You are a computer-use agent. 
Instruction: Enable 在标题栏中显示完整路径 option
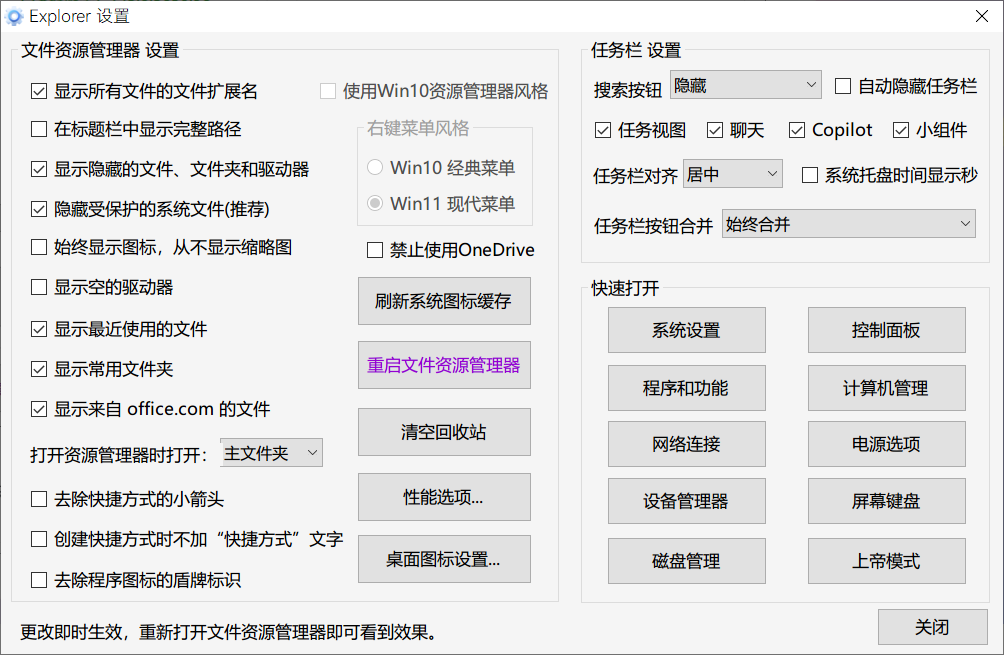(x=39, y=129)
